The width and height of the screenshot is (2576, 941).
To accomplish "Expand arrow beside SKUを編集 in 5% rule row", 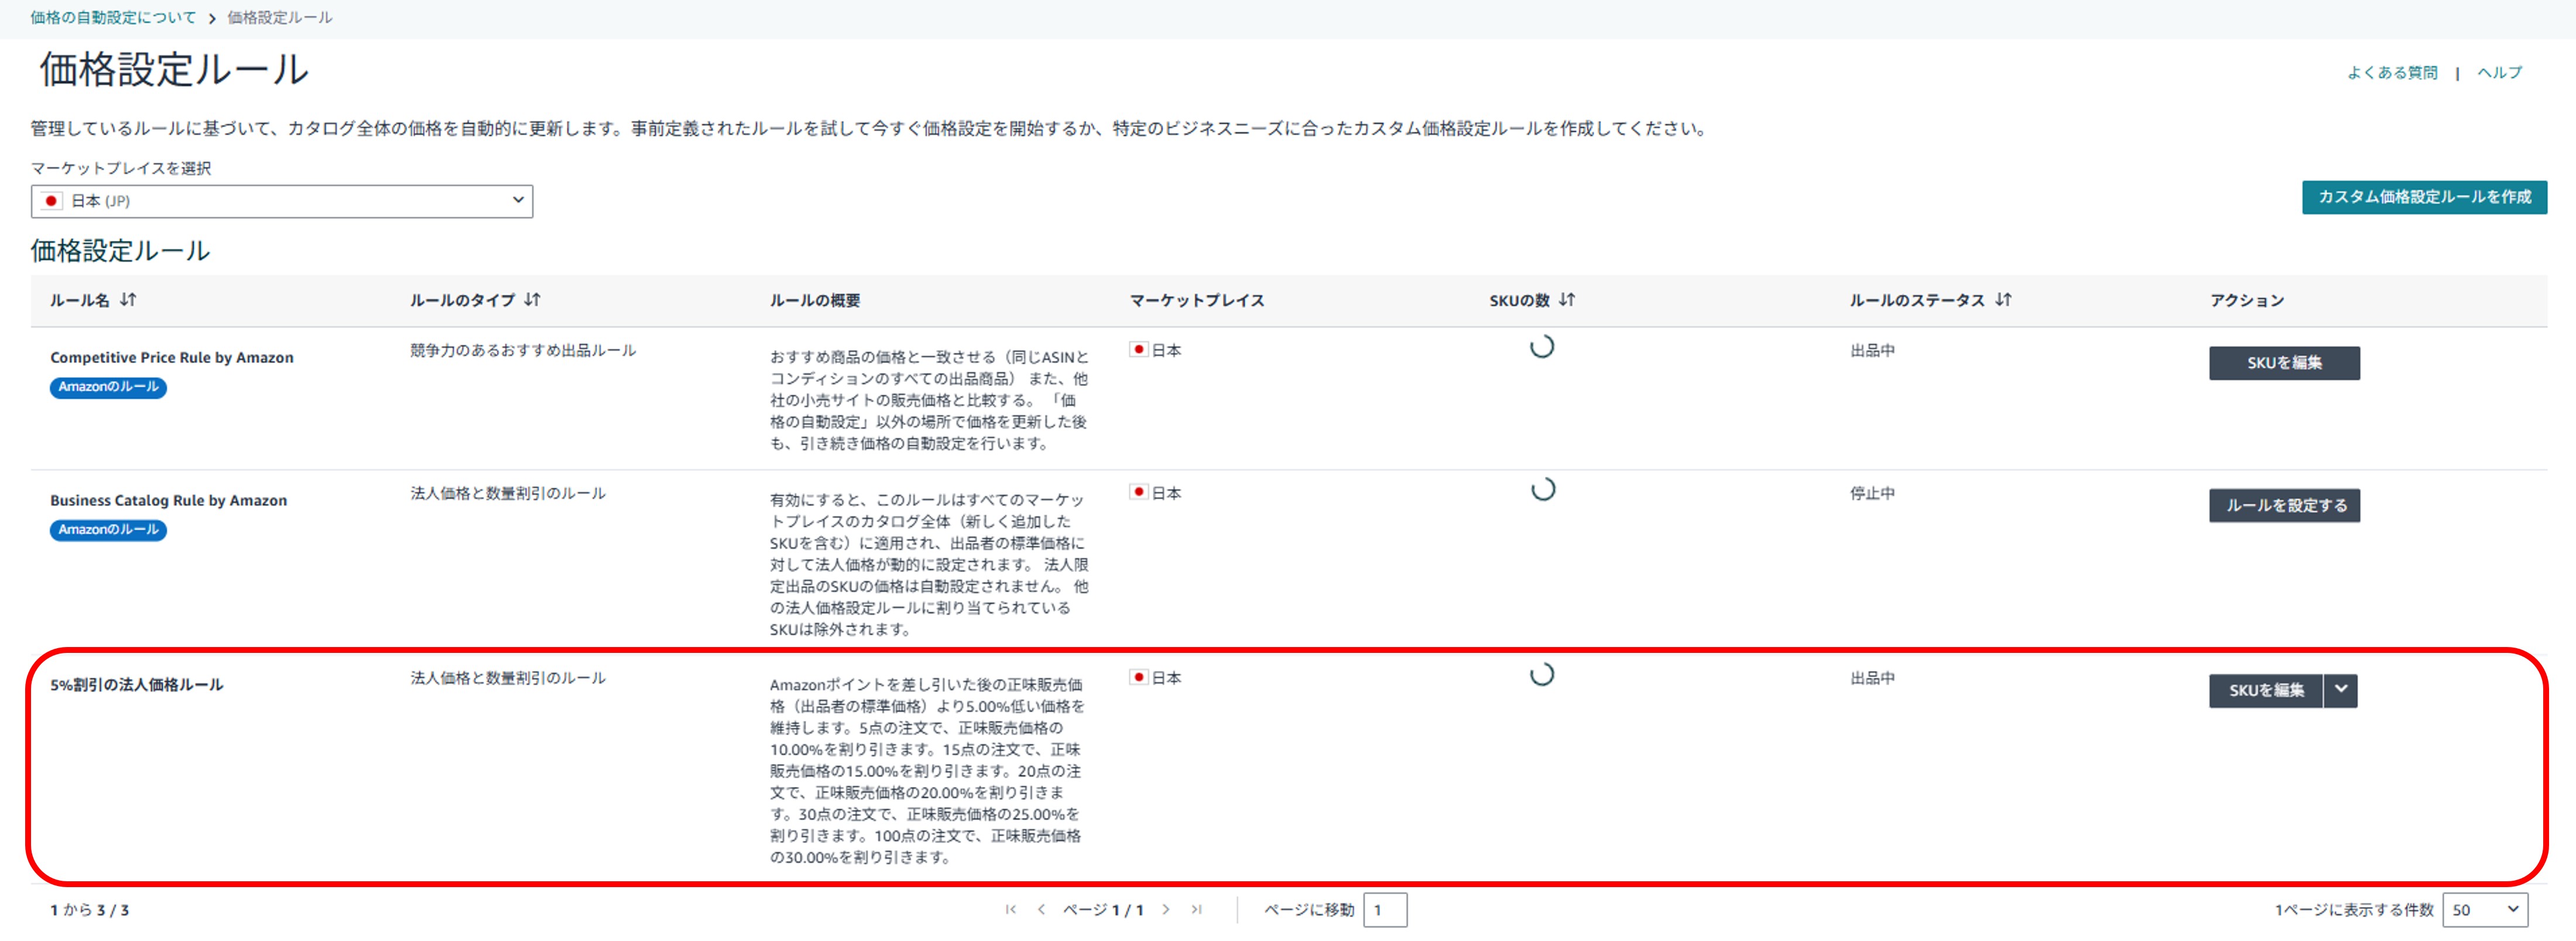I will (x=2340, y=690).
